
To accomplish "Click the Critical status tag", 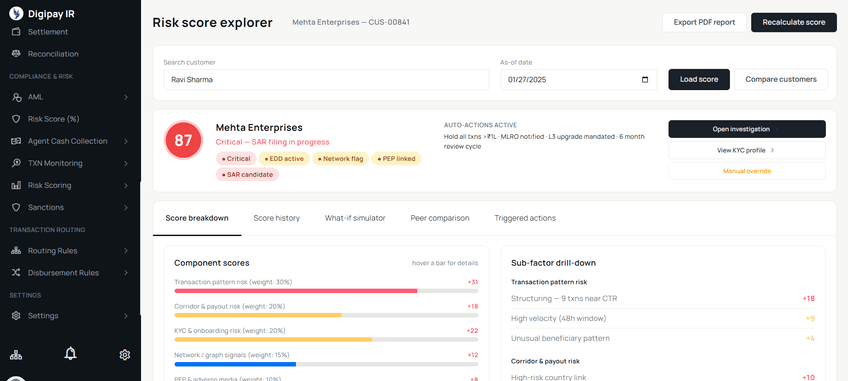I will [x=236, y=159].
